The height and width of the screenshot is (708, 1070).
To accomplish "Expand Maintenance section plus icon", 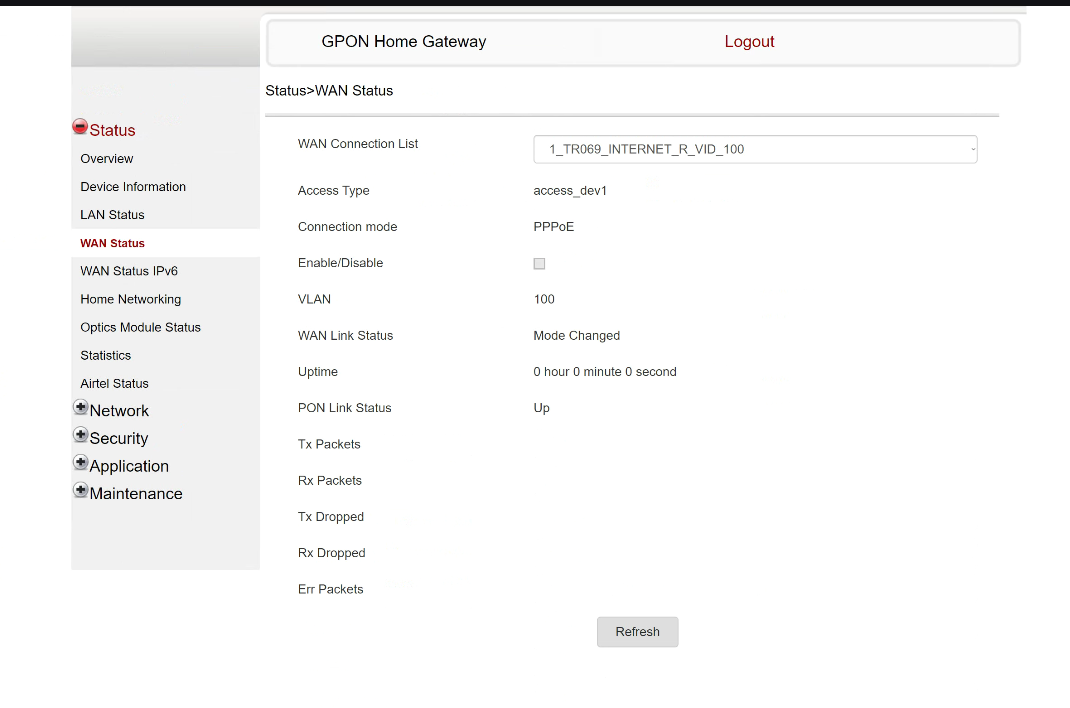I will [x=80, y=491].
